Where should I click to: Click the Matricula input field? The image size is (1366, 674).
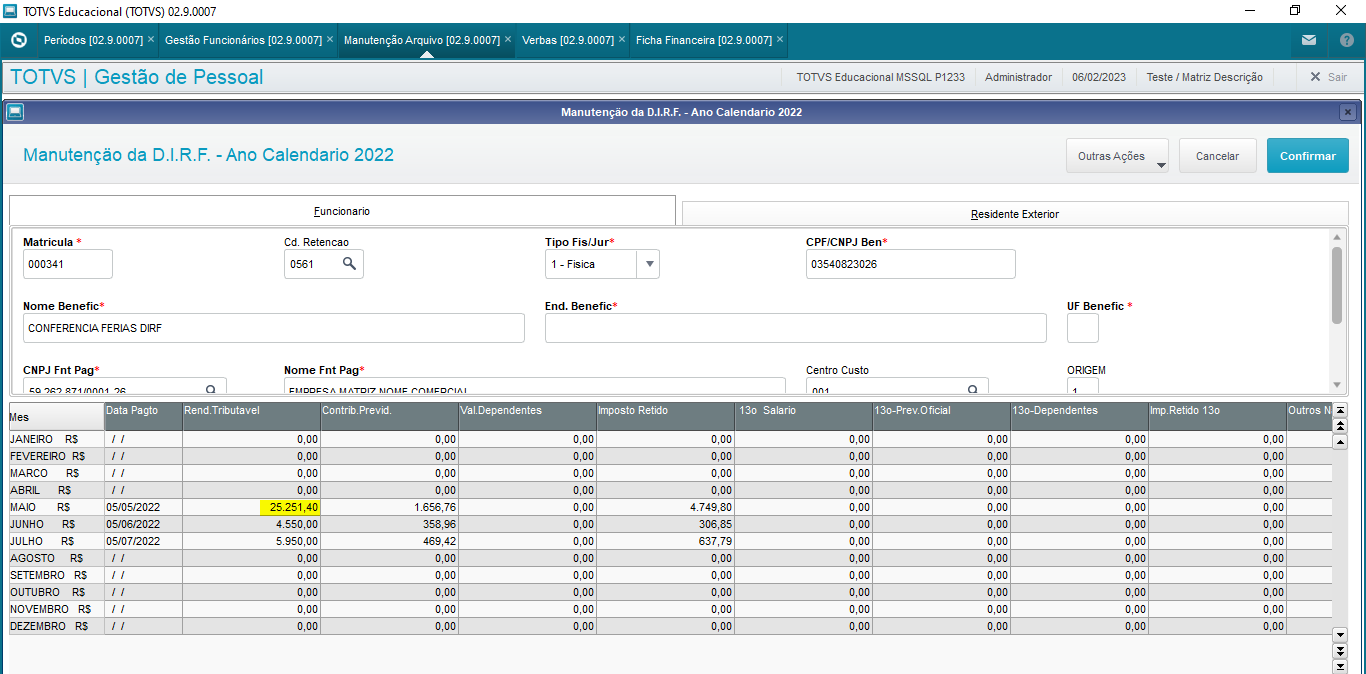click(68, 264)
